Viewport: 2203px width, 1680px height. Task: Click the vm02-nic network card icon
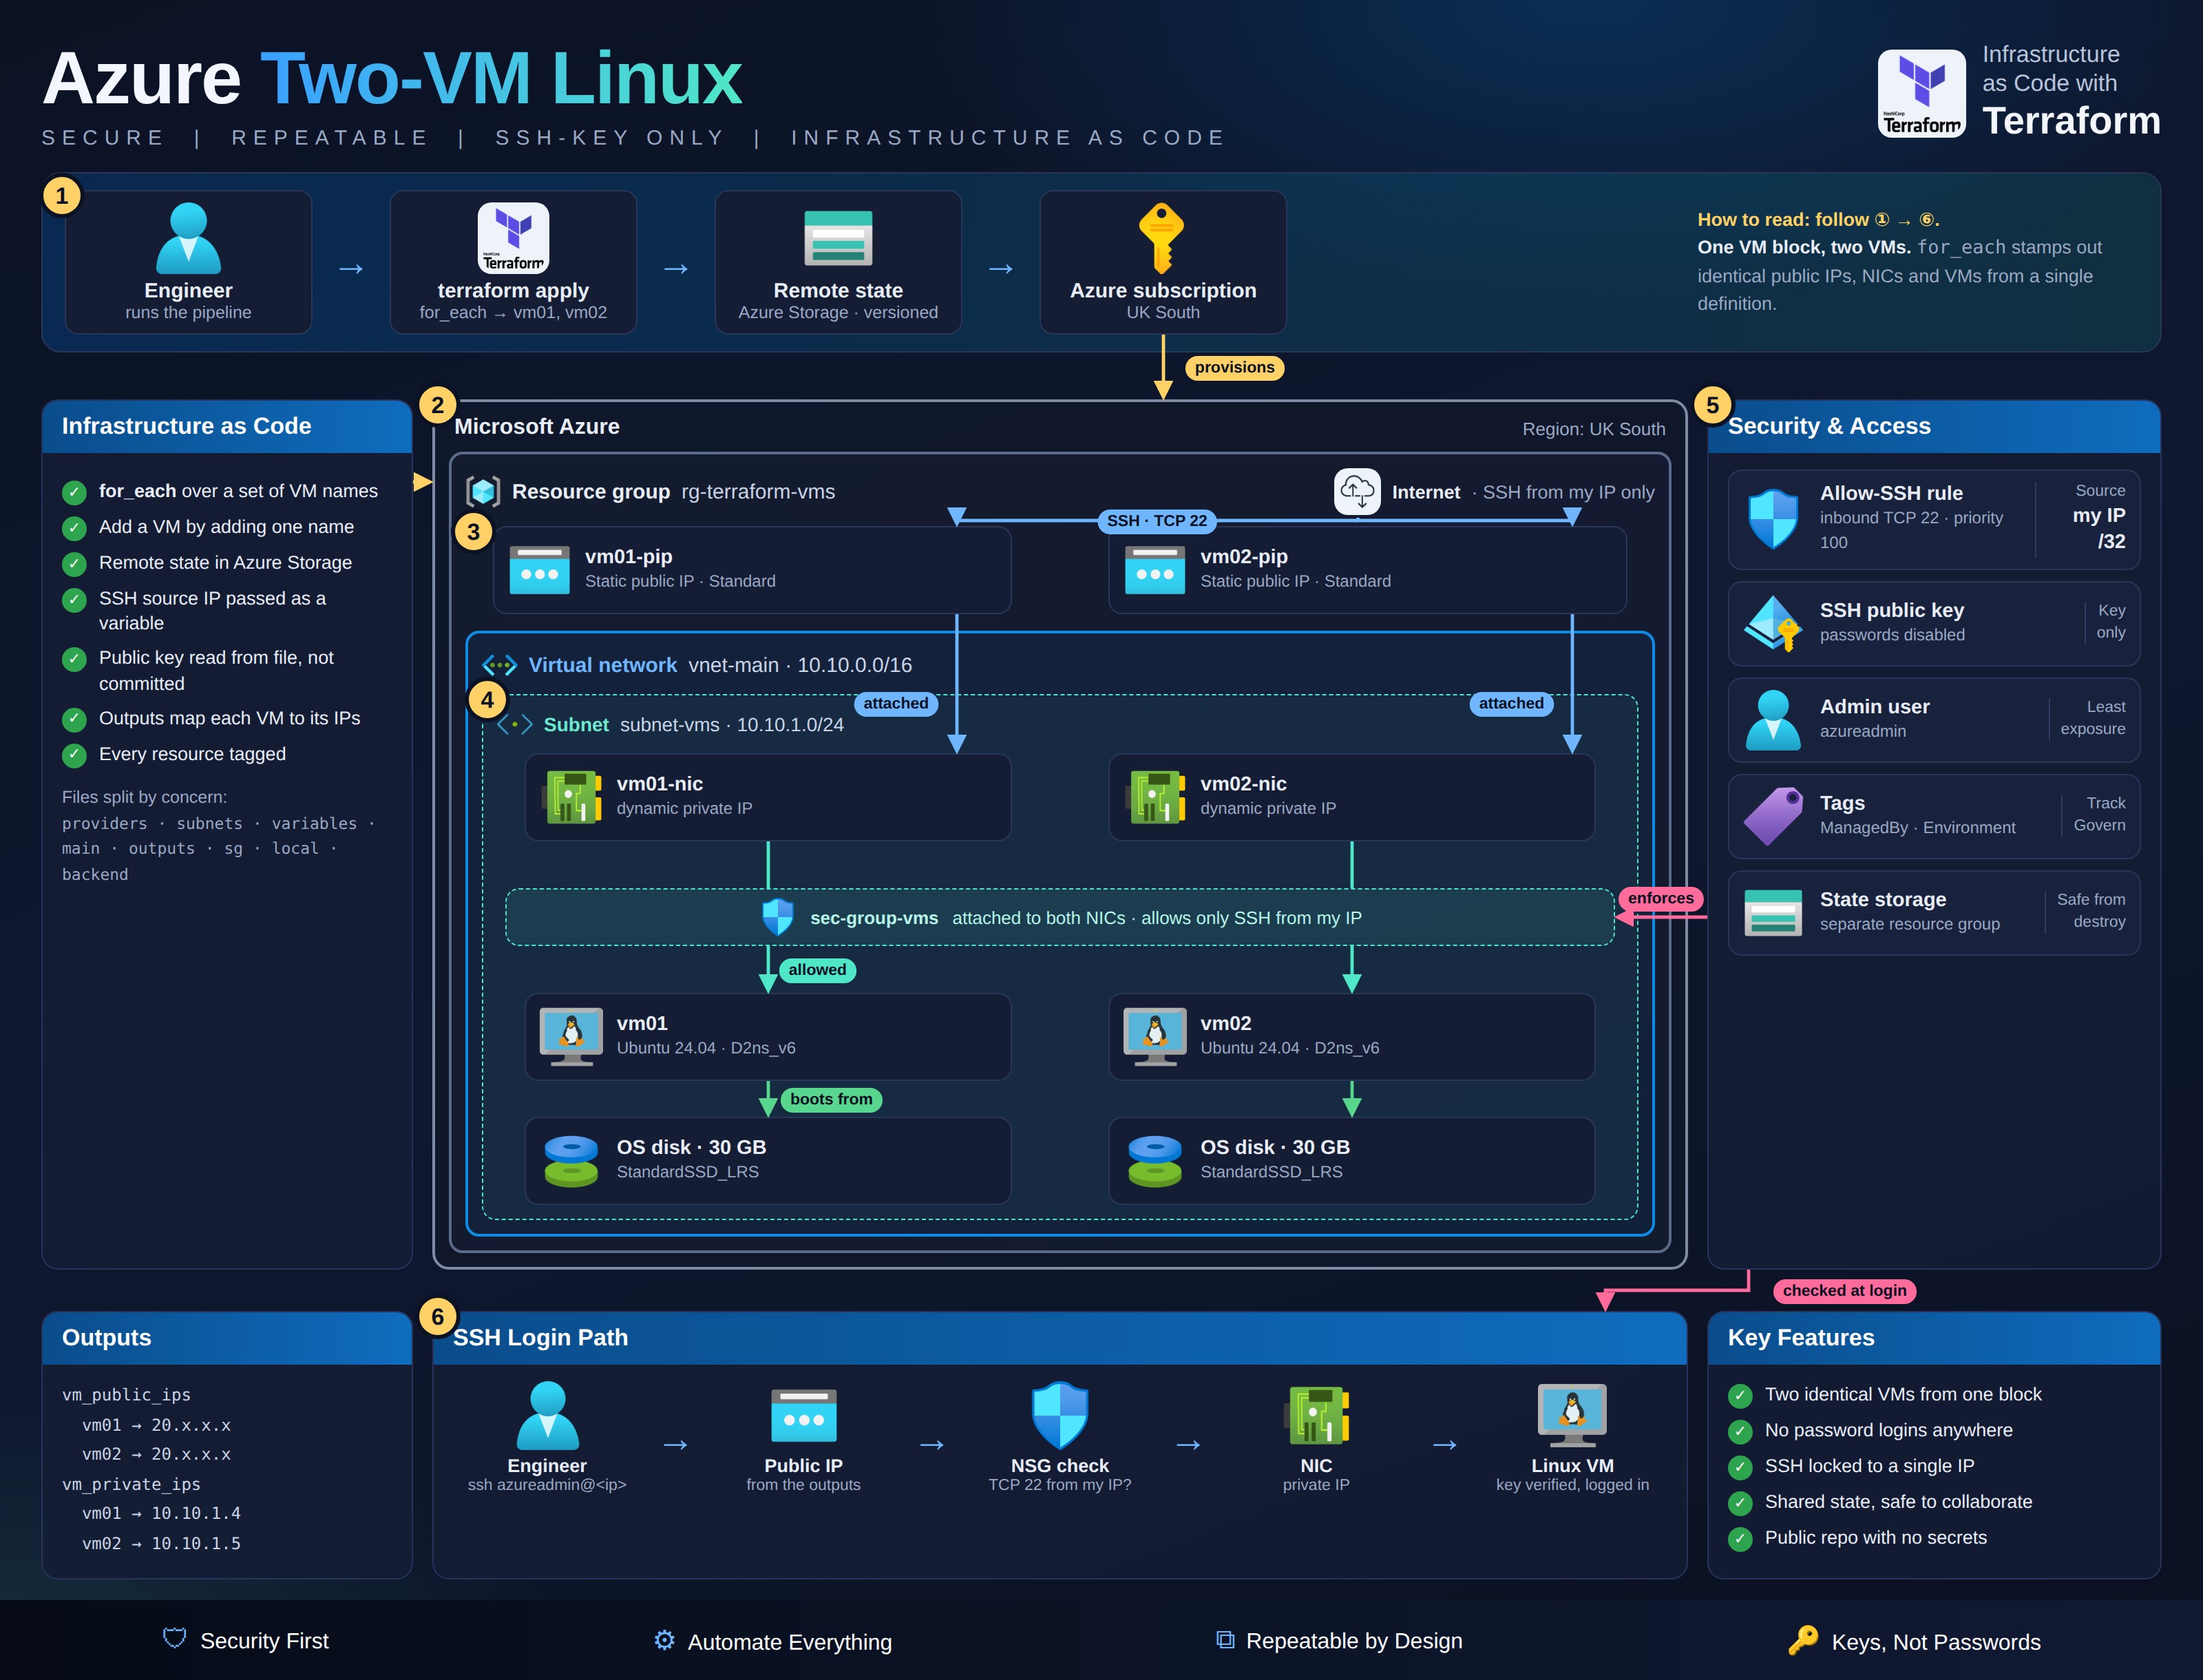[x=1155, y=797]
